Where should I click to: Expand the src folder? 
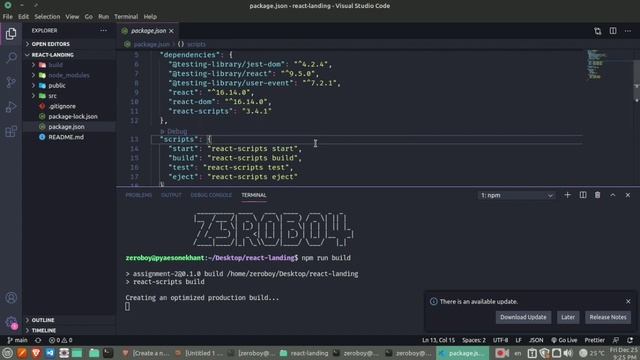coord(69,96)
